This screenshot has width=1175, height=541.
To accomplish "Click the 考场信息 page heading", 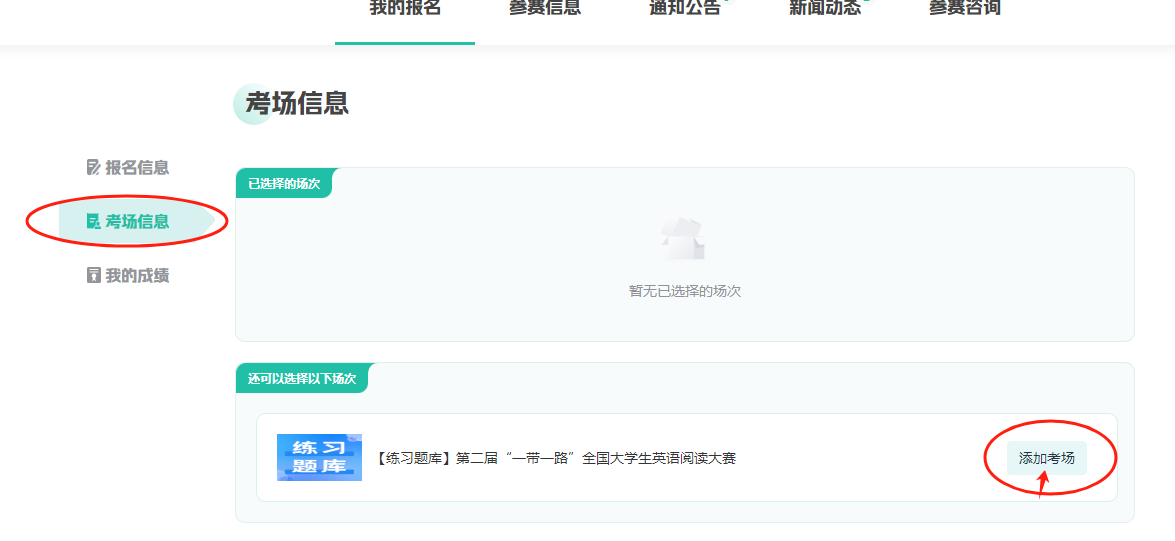I will (x=297, y=103).
